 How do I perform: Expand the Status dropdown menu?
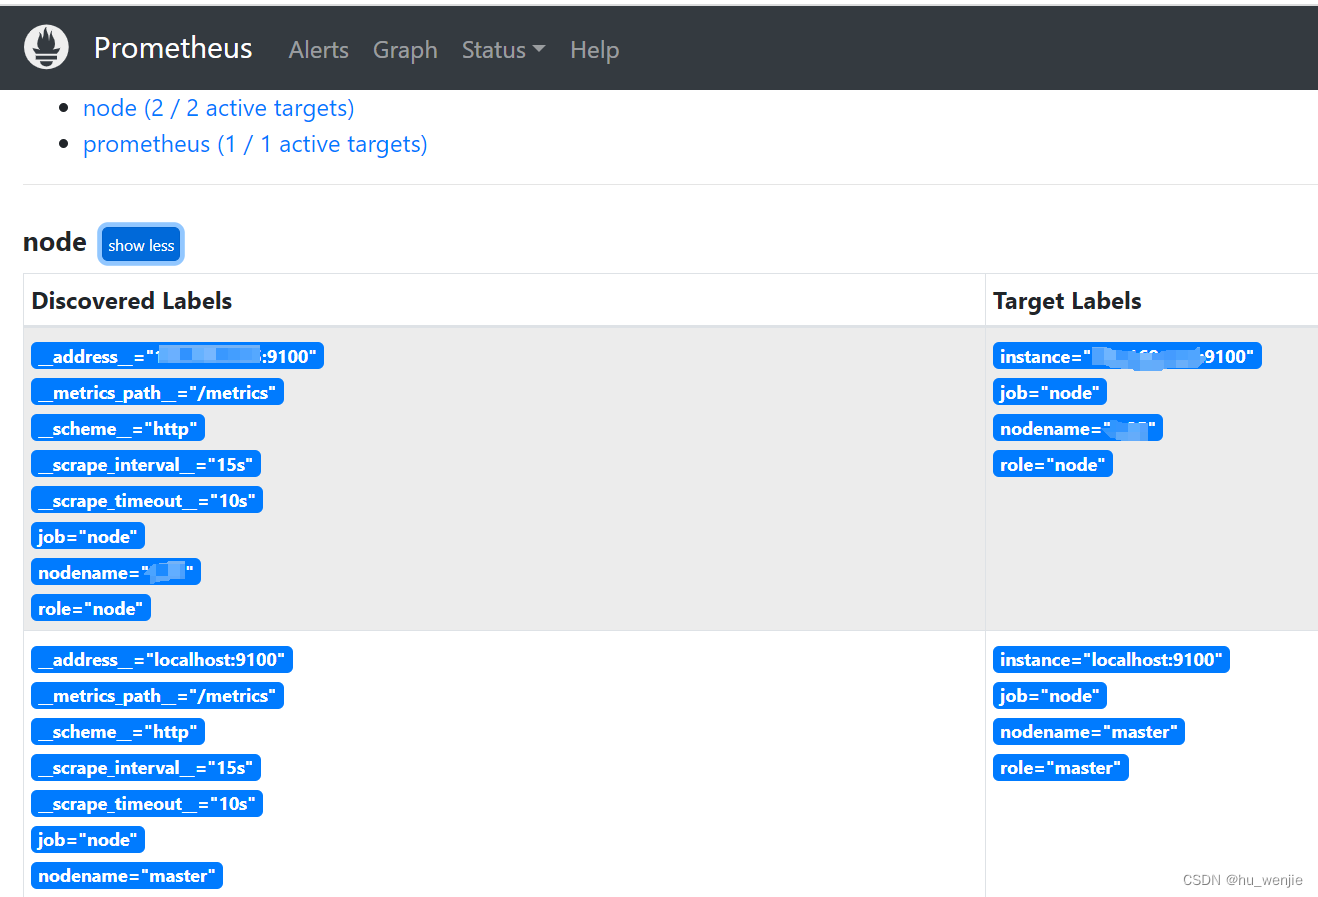point(503,49)
